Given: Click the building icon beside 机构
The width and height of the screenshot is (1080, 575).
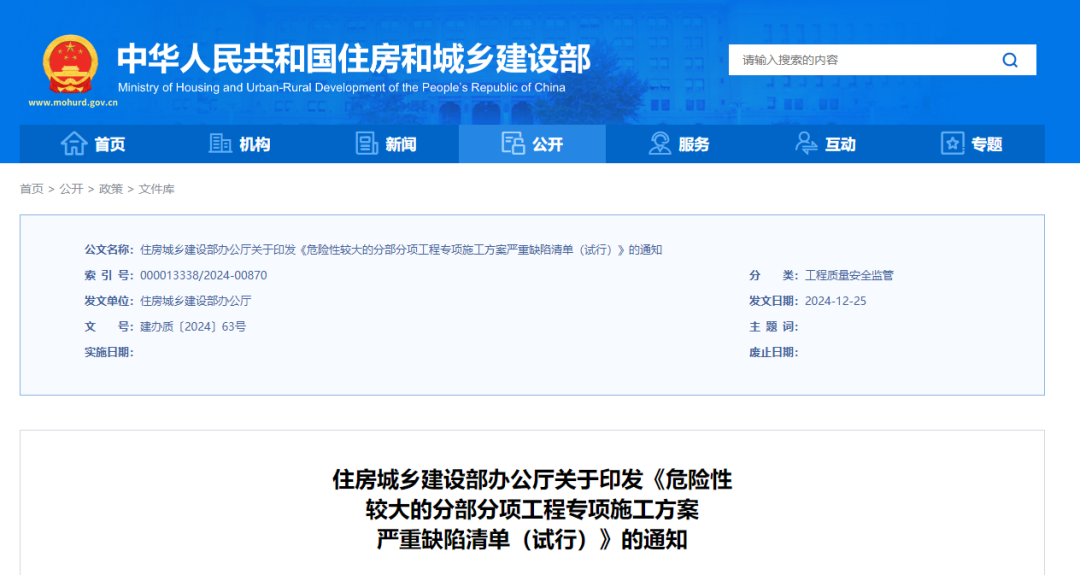Looking at the screenshot, I should [x=220, y=143].
